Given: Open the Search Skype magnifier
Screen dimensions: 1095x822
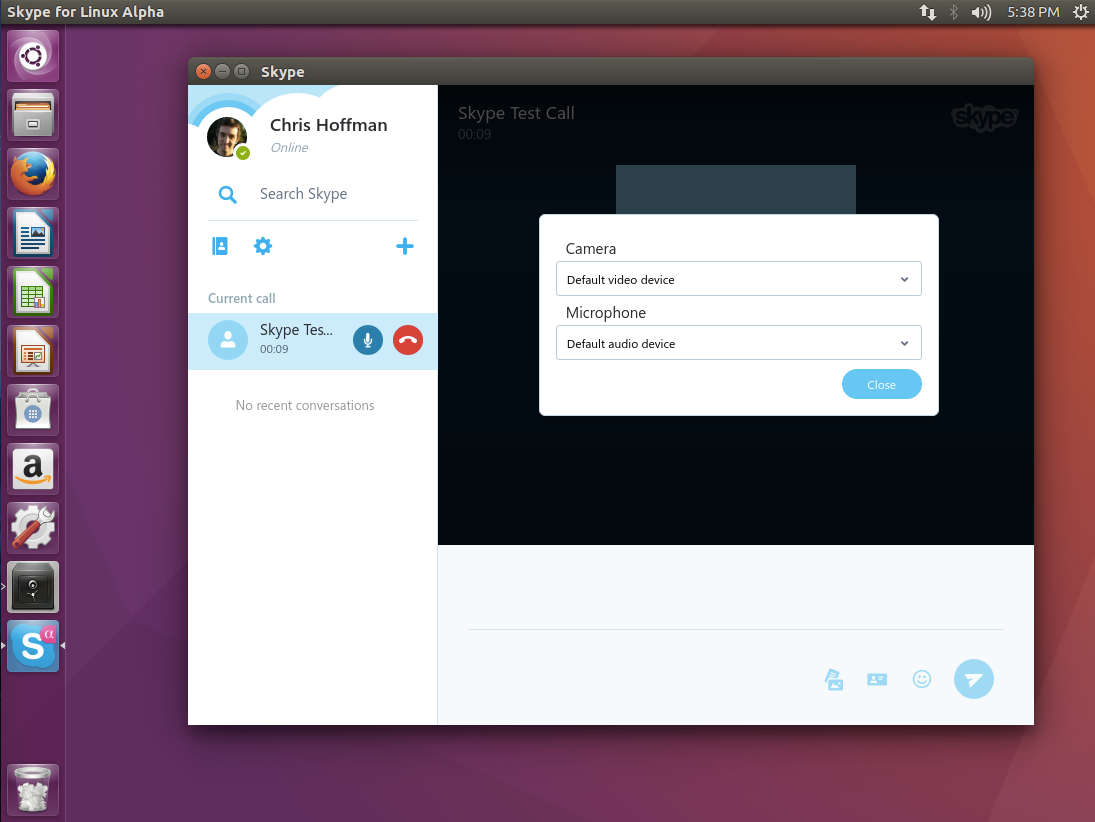Looking at the screenshot, I should [x=227, y=194].
